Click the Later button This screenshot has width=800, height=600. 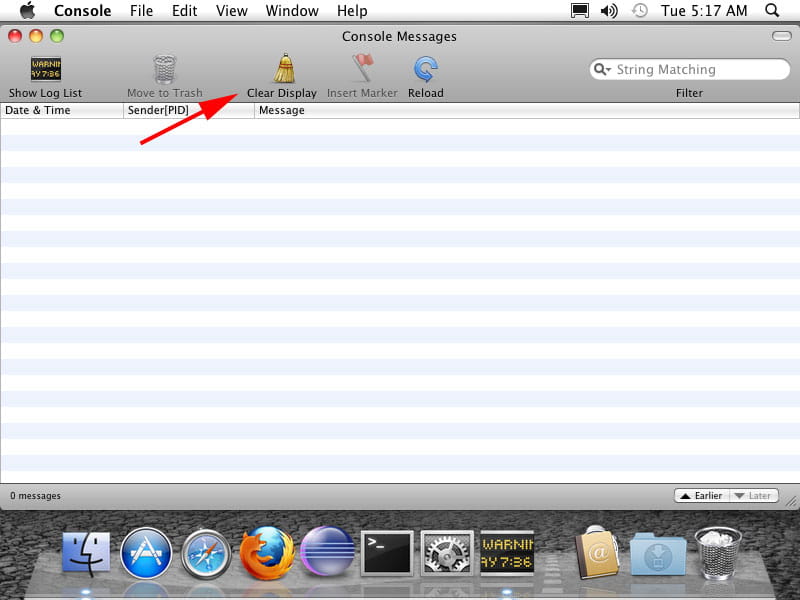[754, 495]
